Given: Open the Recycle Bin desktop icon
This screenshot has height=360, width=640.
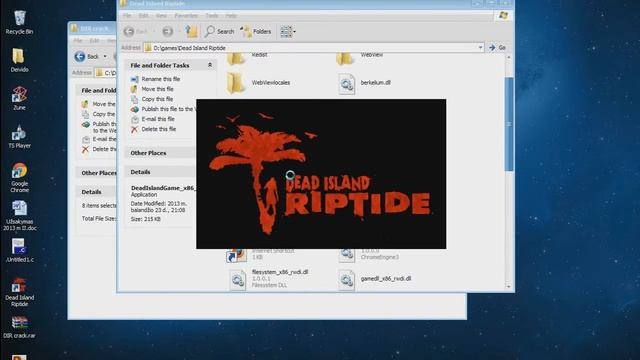Looking at the screenshot, I should 19,22.
